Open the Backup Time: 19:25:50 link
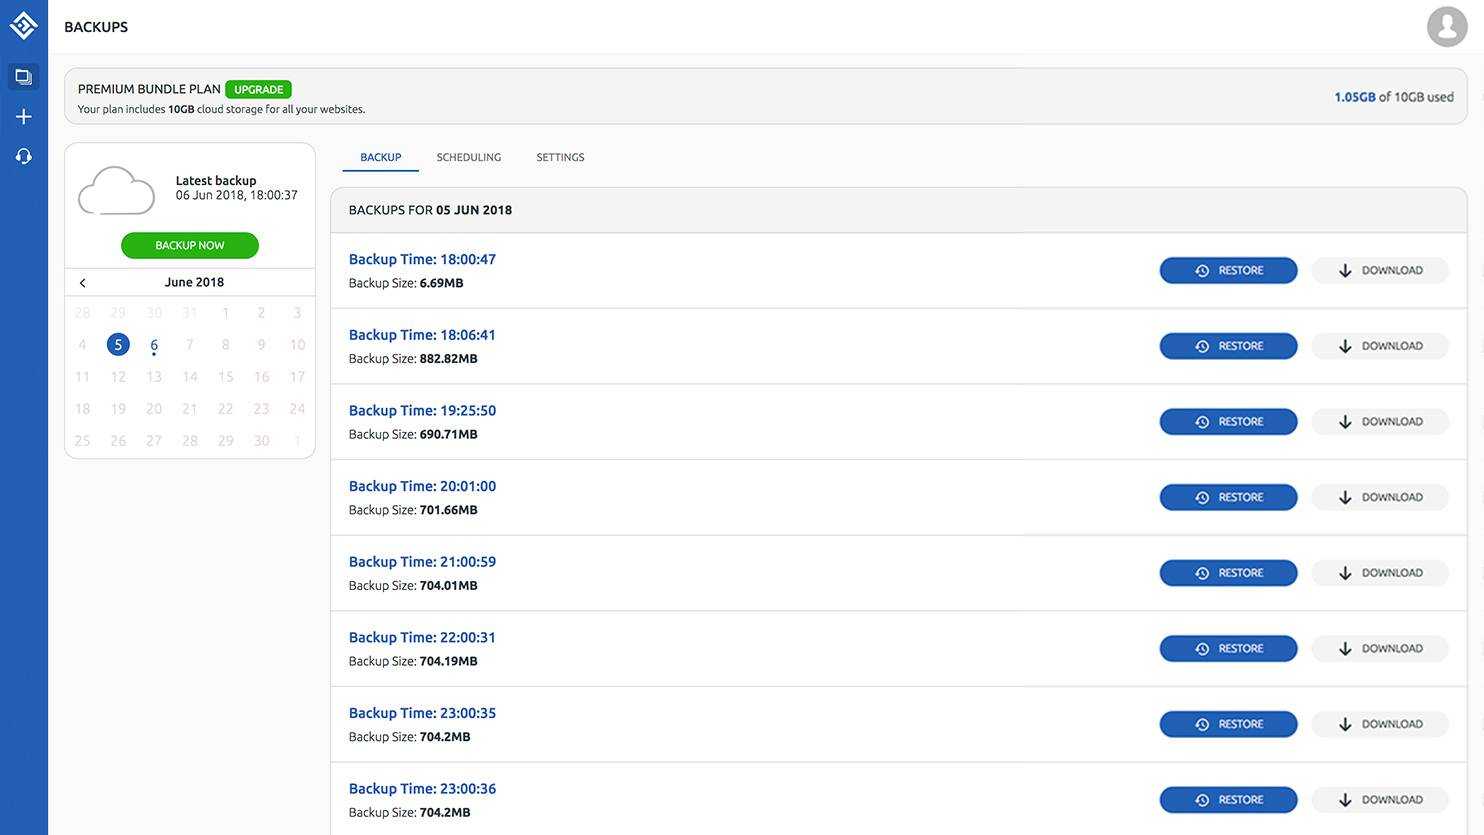The height and width of the screenshot is (835, 1484). (x=422, y=410)
